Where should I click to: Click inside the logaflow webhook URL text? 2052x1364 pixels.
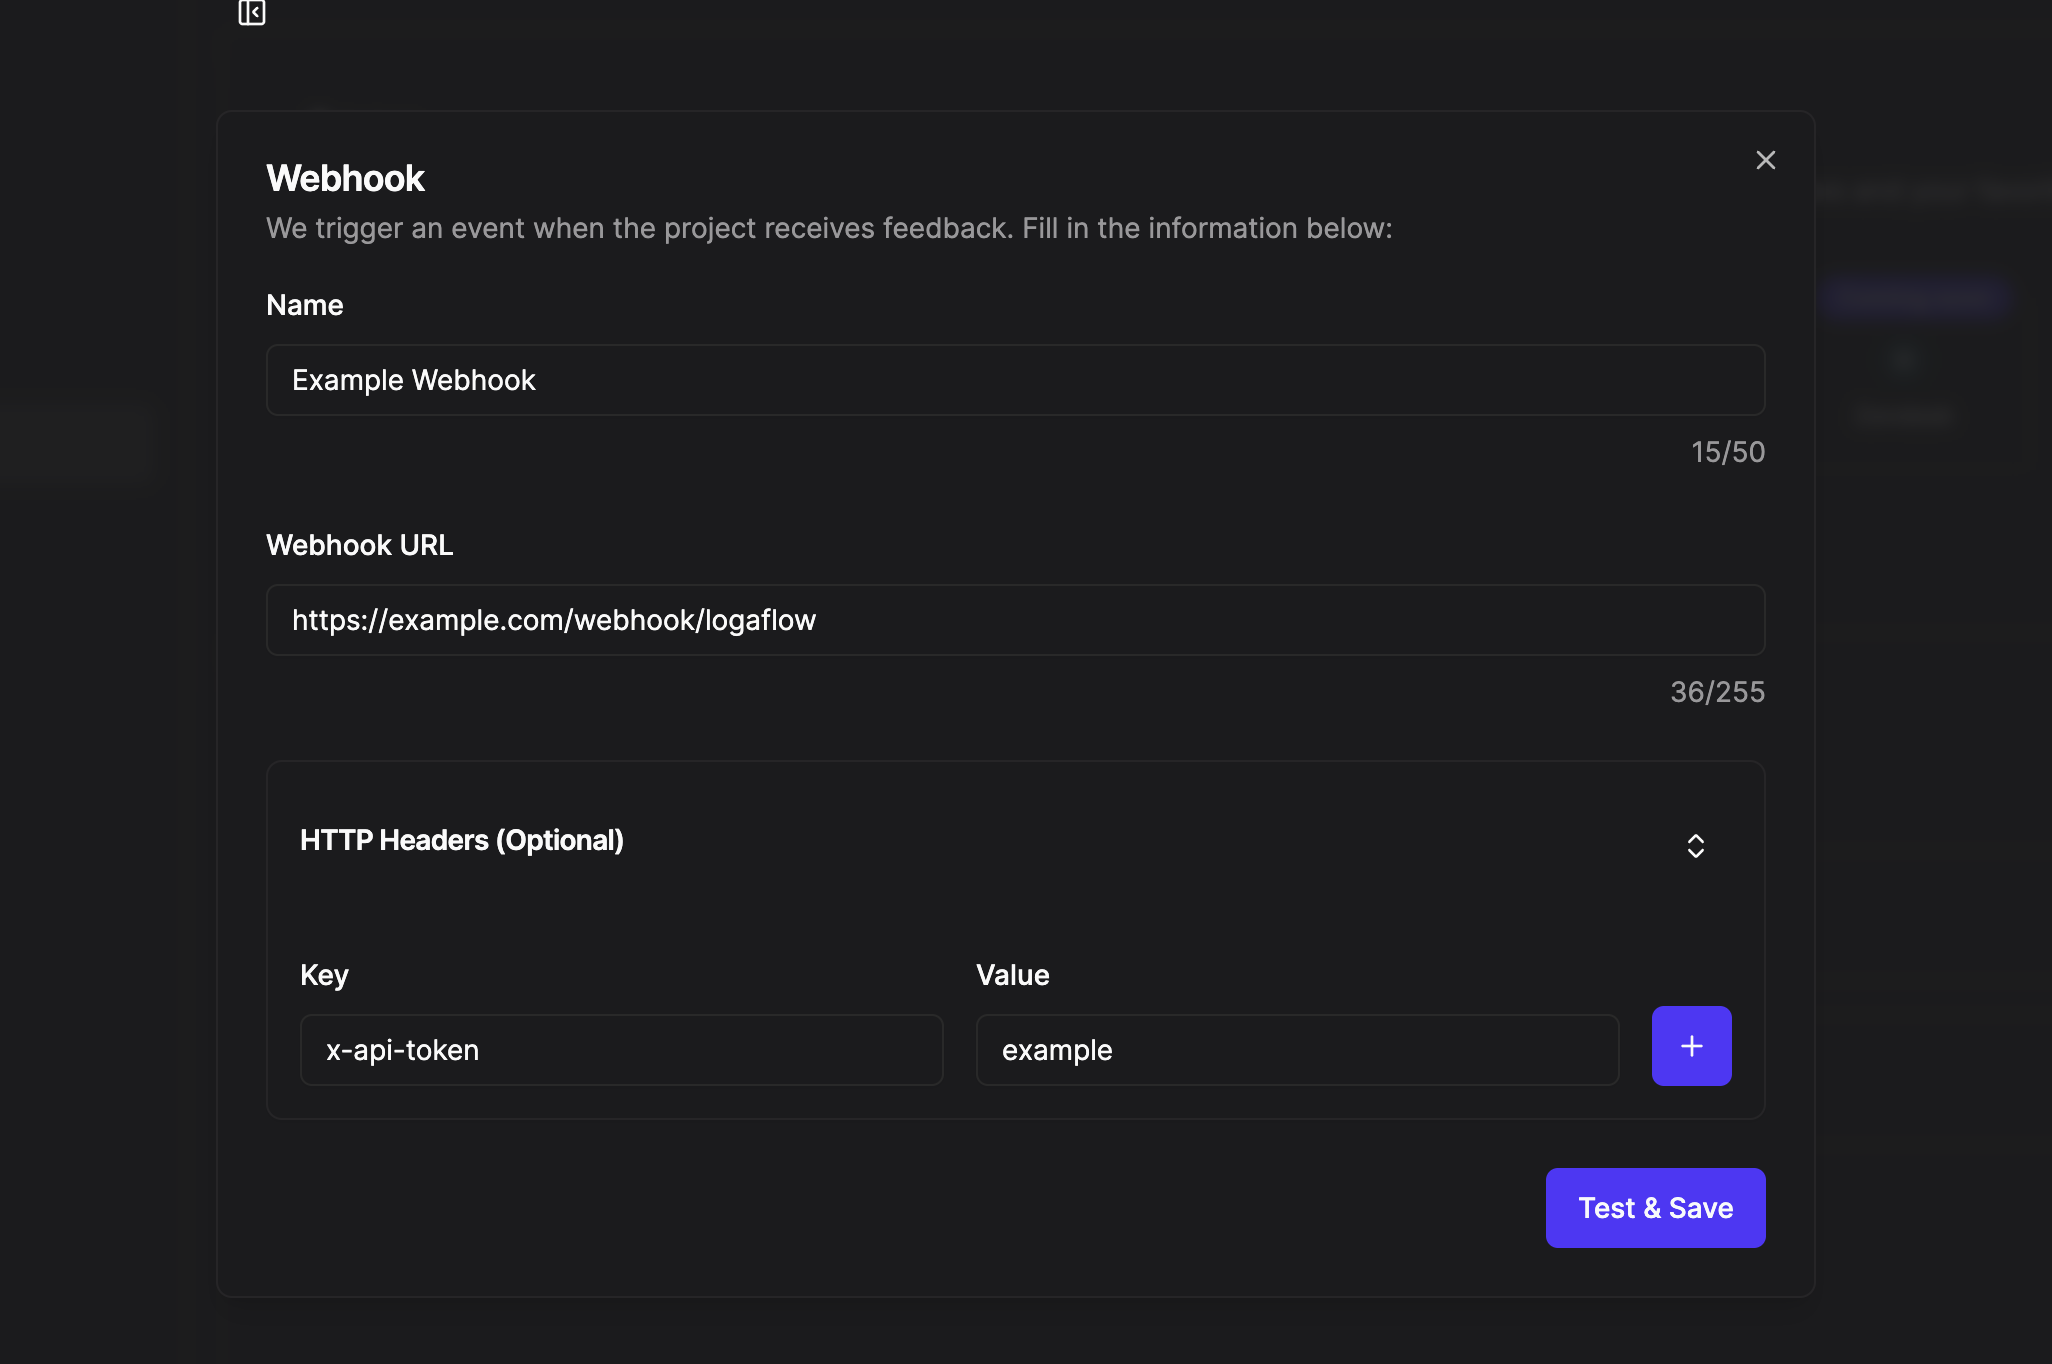[x=553, y=620]
